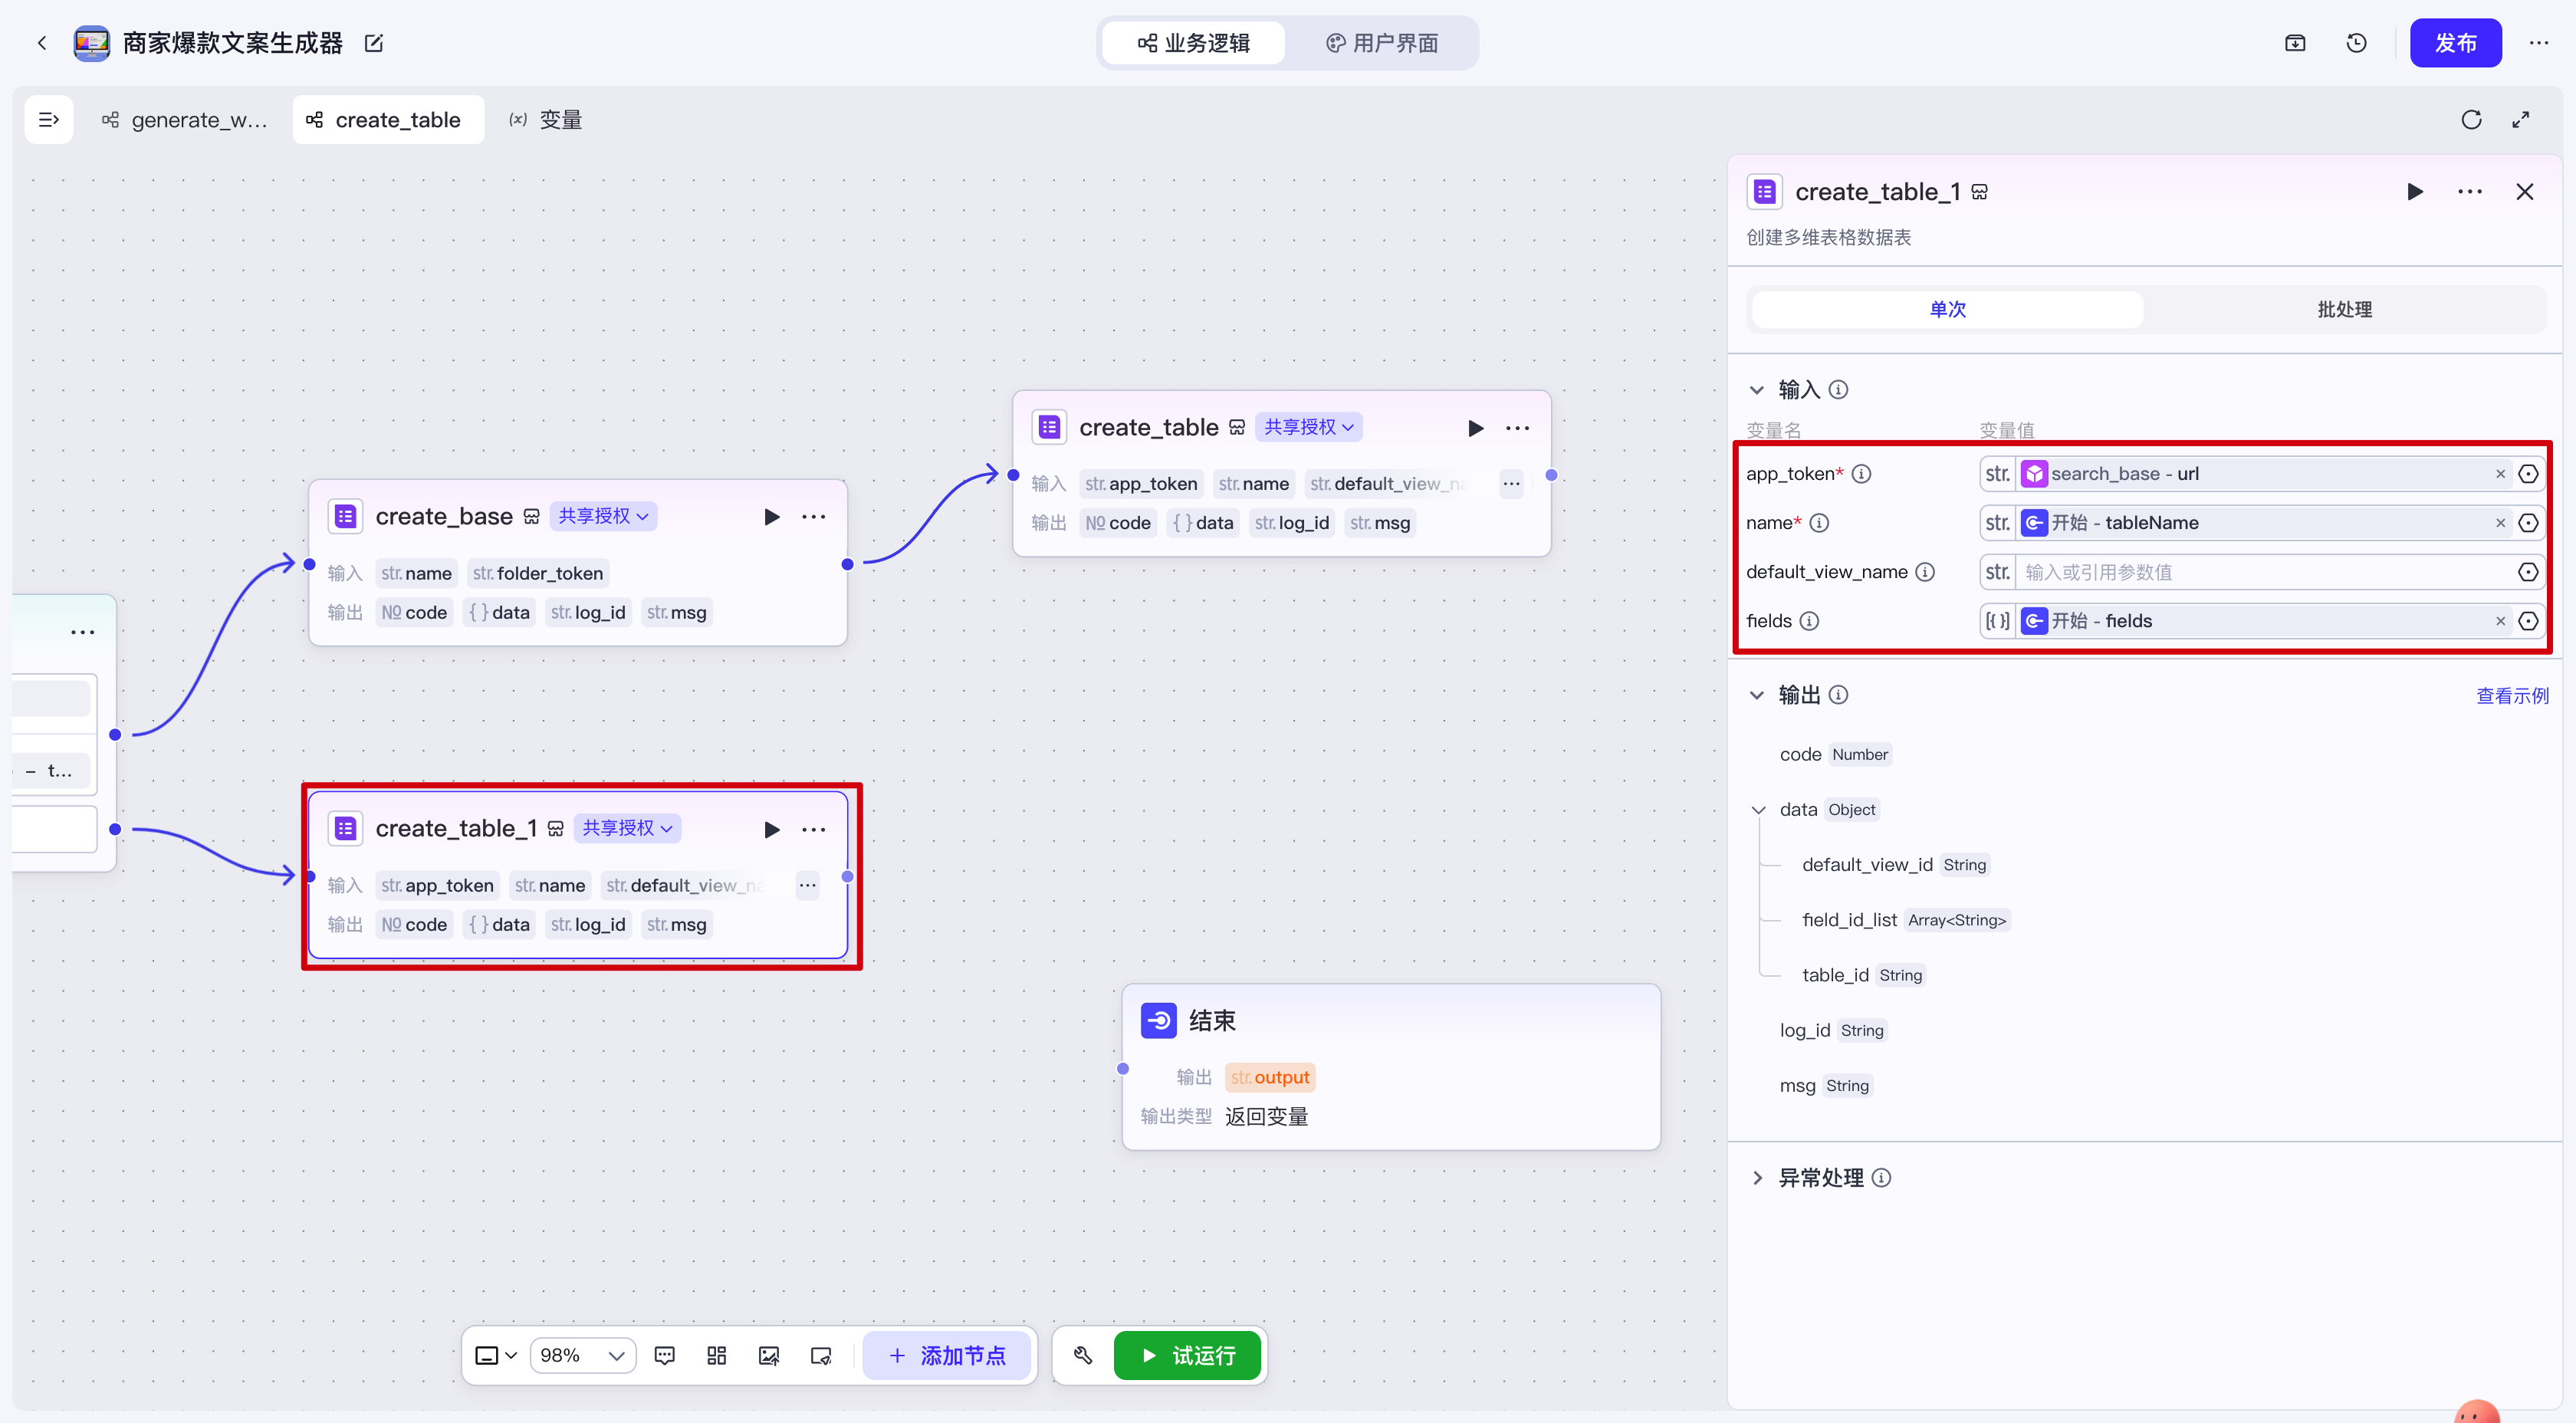
Task: Switch to 批处理 mode
Action: 2344,309
